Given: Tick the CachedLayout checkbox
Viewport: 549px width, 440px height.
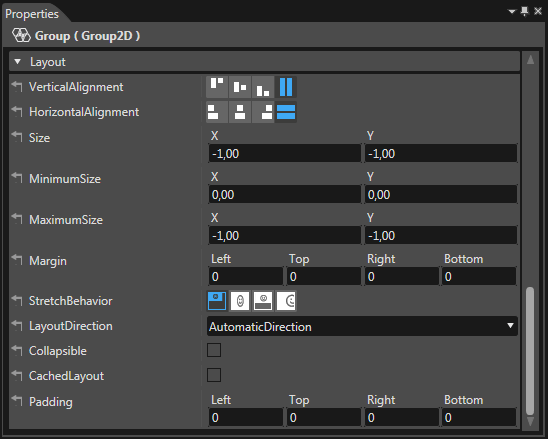Looking at the screenshot, I should click(214, 375).
